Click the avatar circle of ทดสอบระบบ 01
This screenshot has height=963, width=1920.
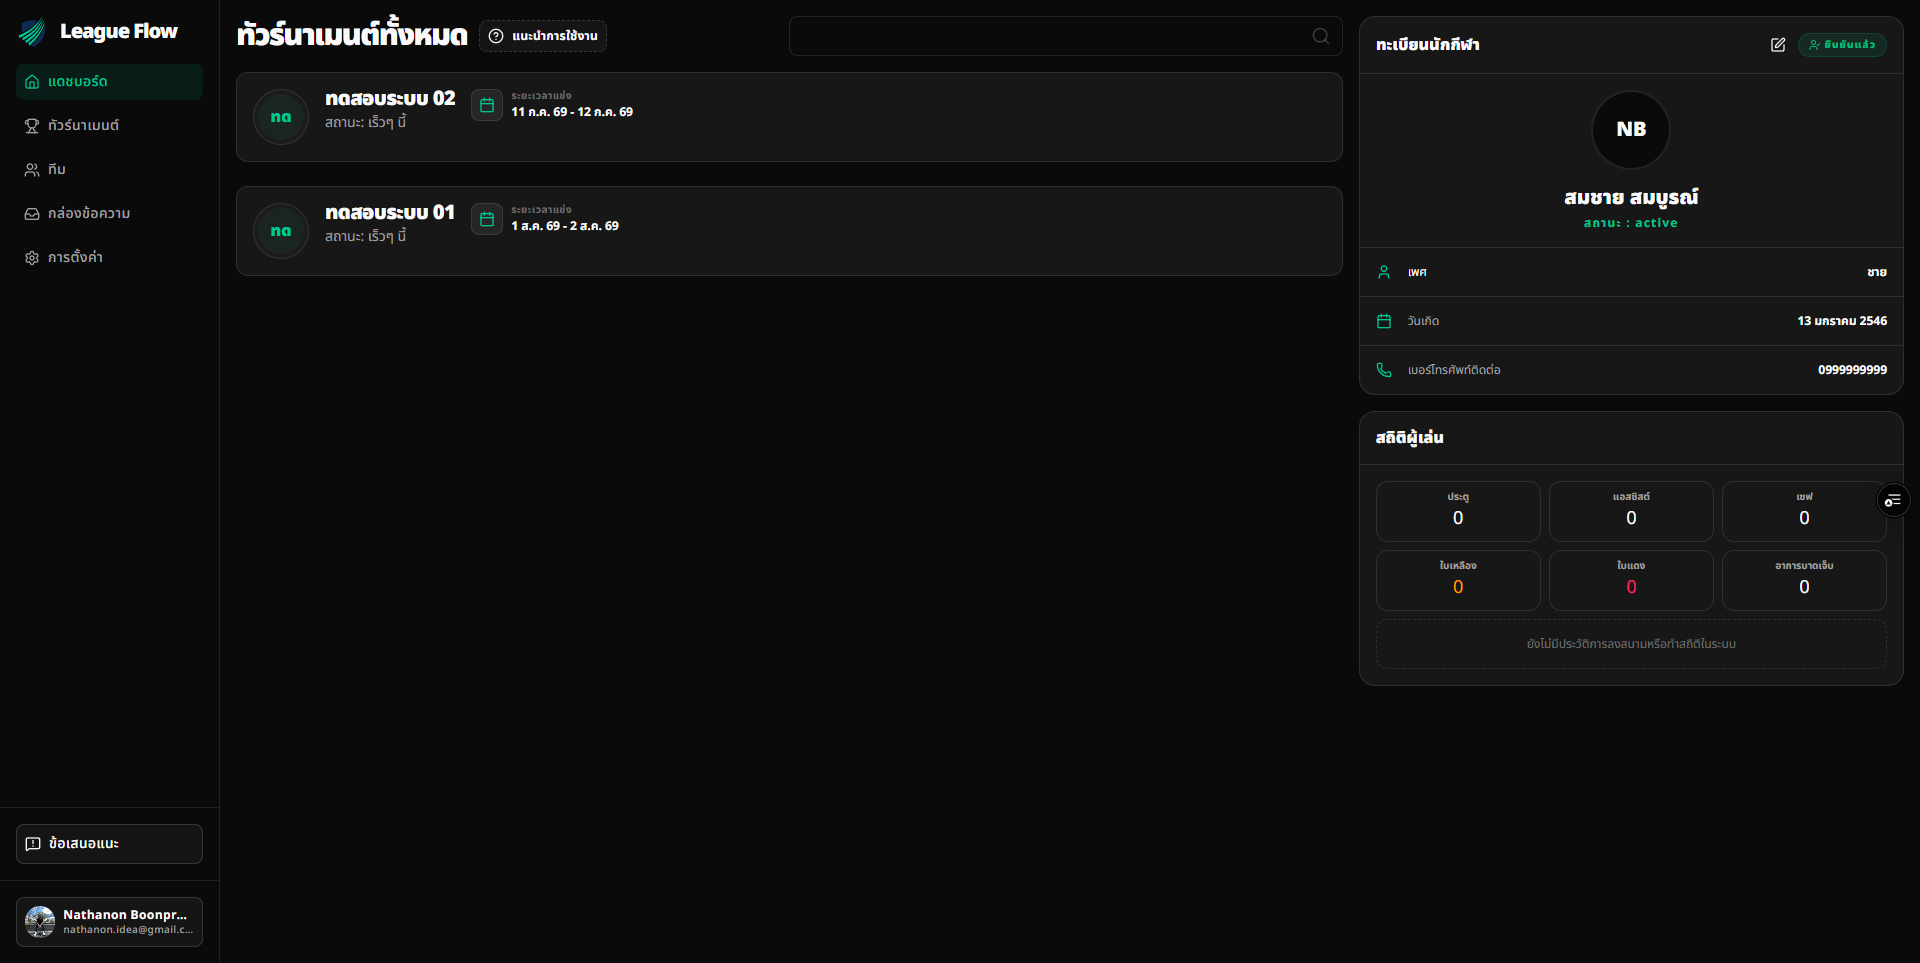pos(281,231)
